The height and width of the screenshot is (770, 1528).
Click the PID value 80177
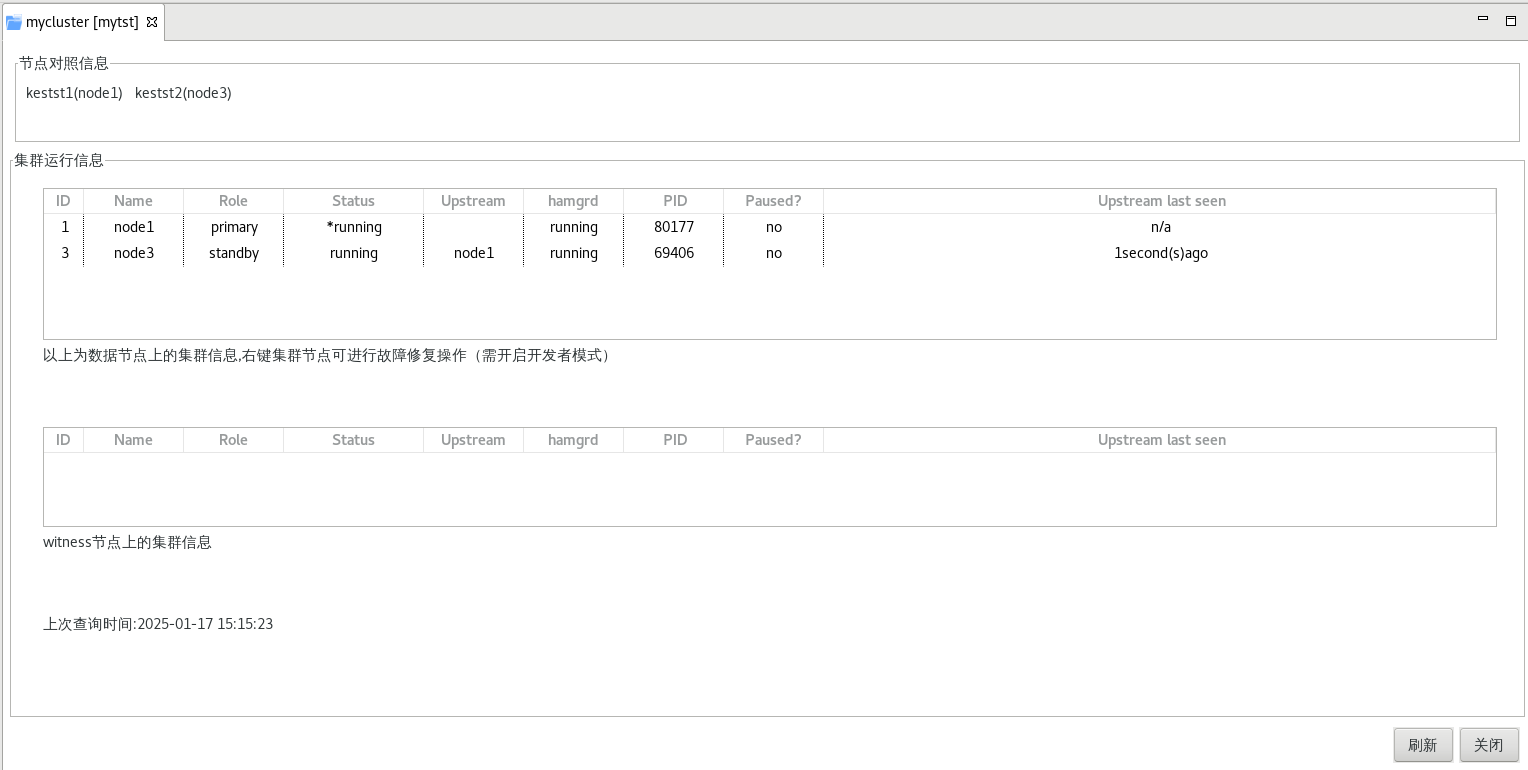pyautogui.click(x=674, y=227)
